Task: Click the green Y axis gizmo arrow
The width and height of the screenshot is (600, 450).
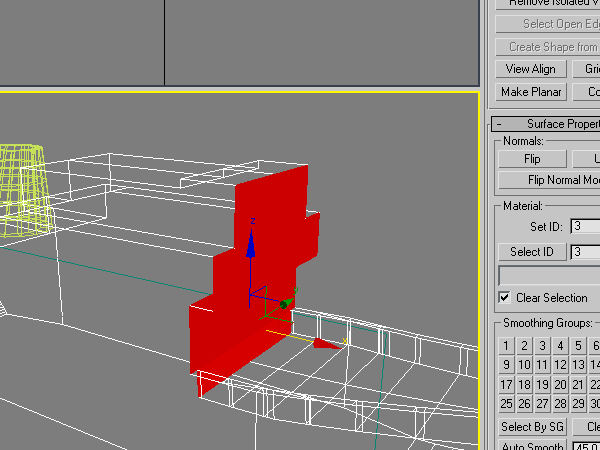Action: (287, 303)
